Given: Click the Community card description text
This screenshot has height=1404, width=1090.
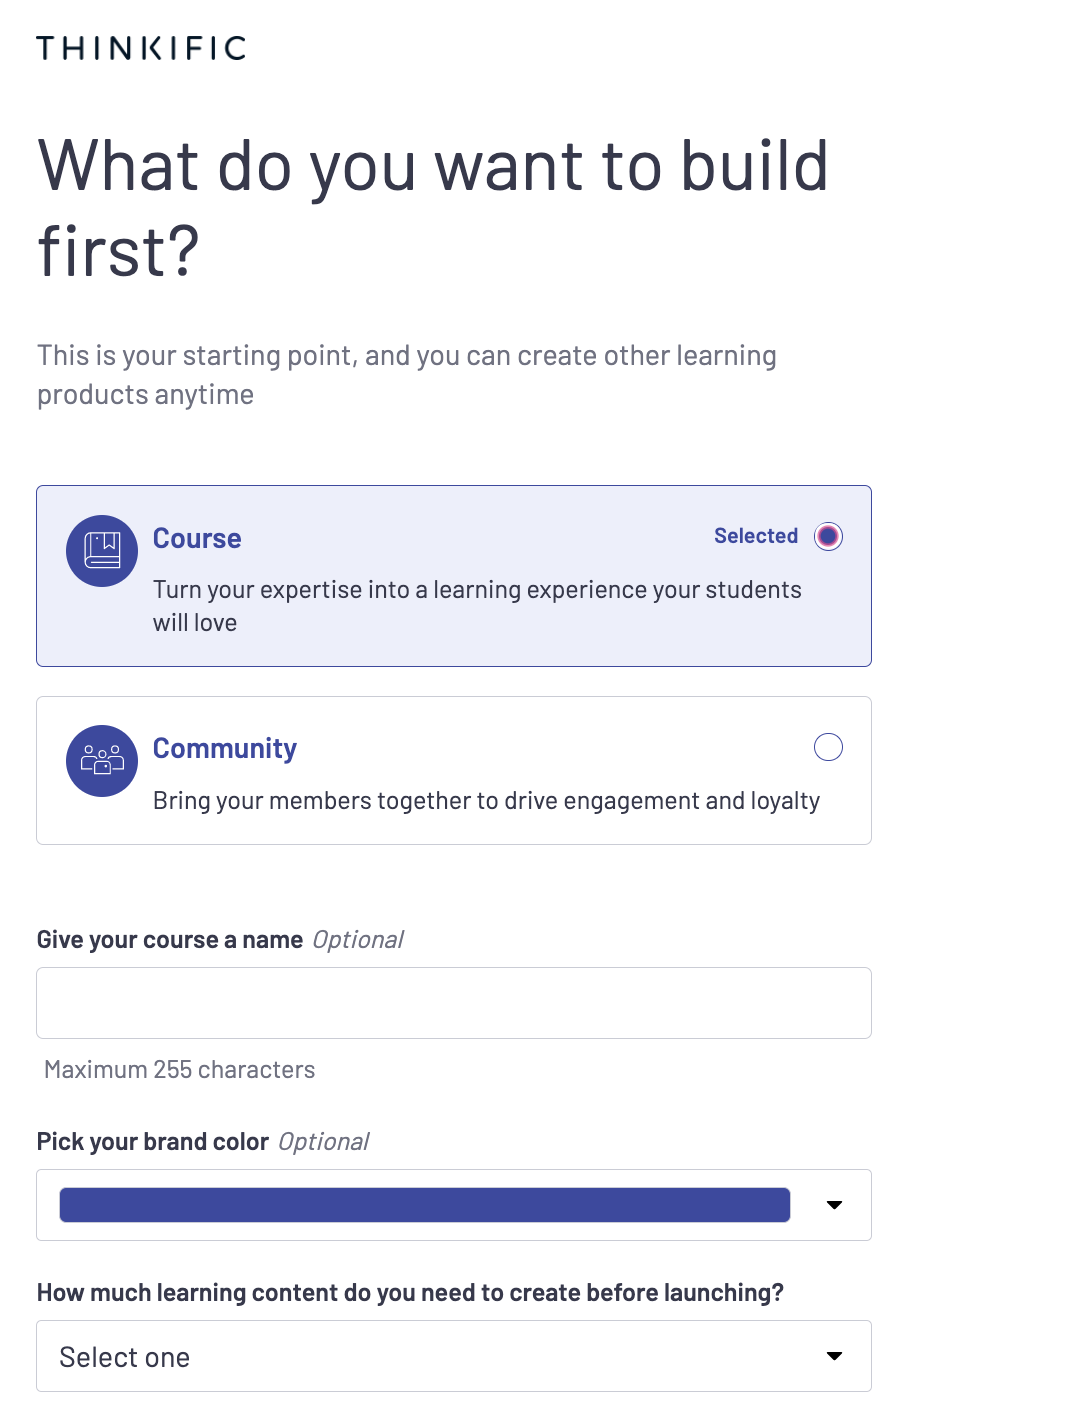Looking at the screenshot, I should click(486, 801).
